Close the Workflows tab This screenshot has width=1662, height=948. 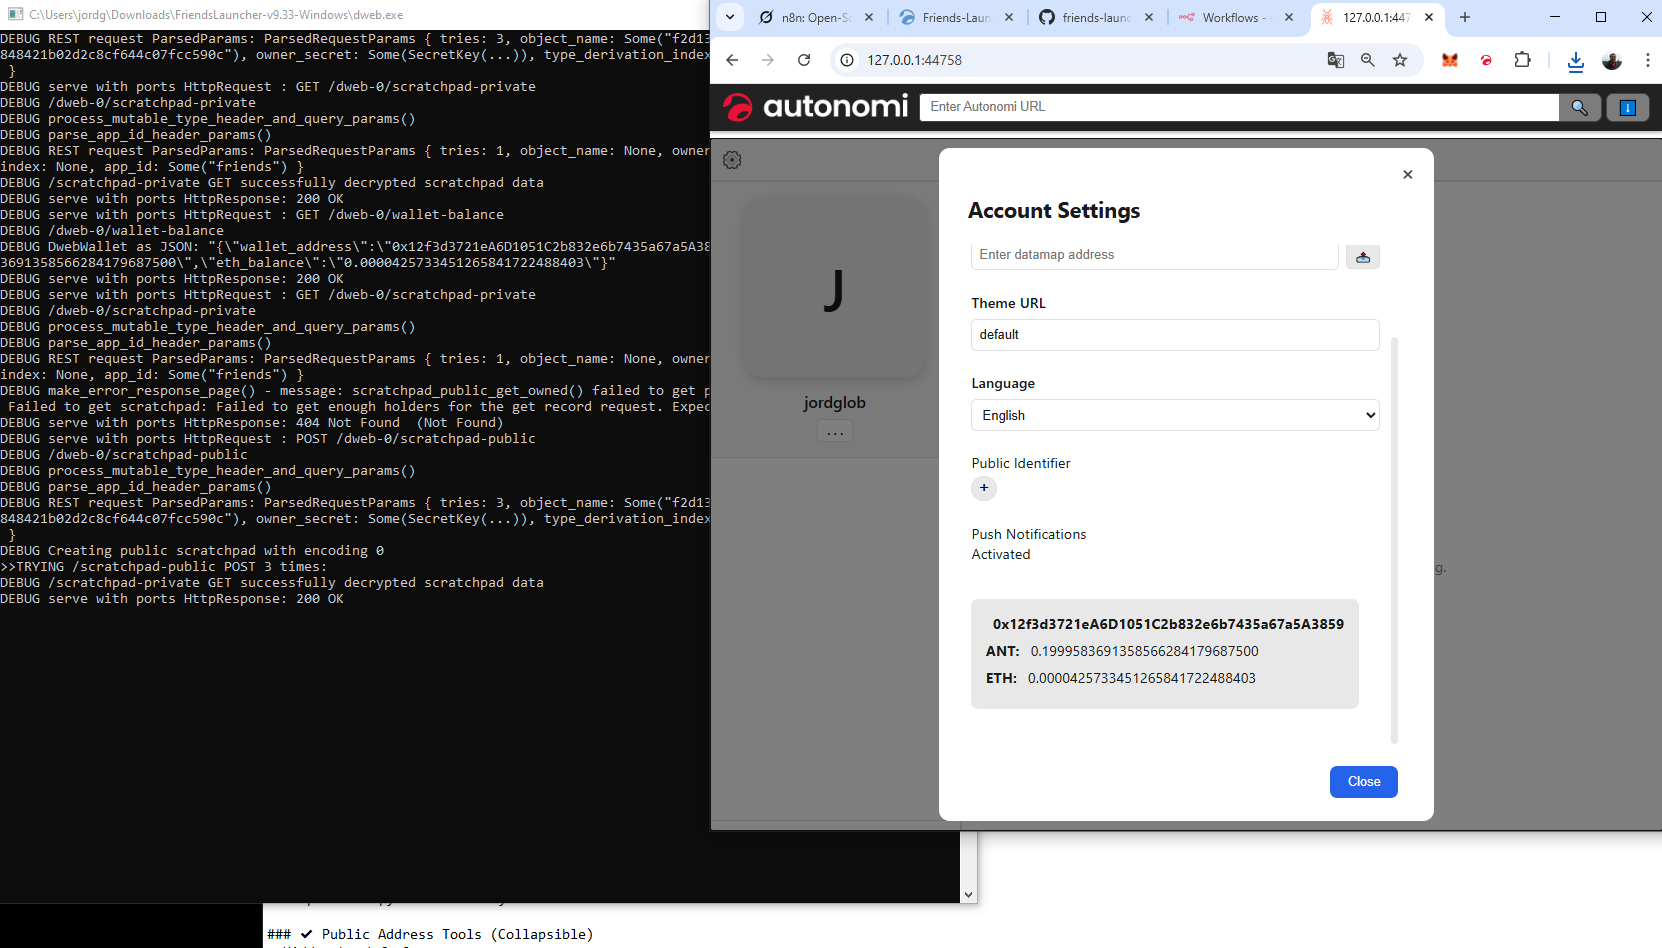1289,17
